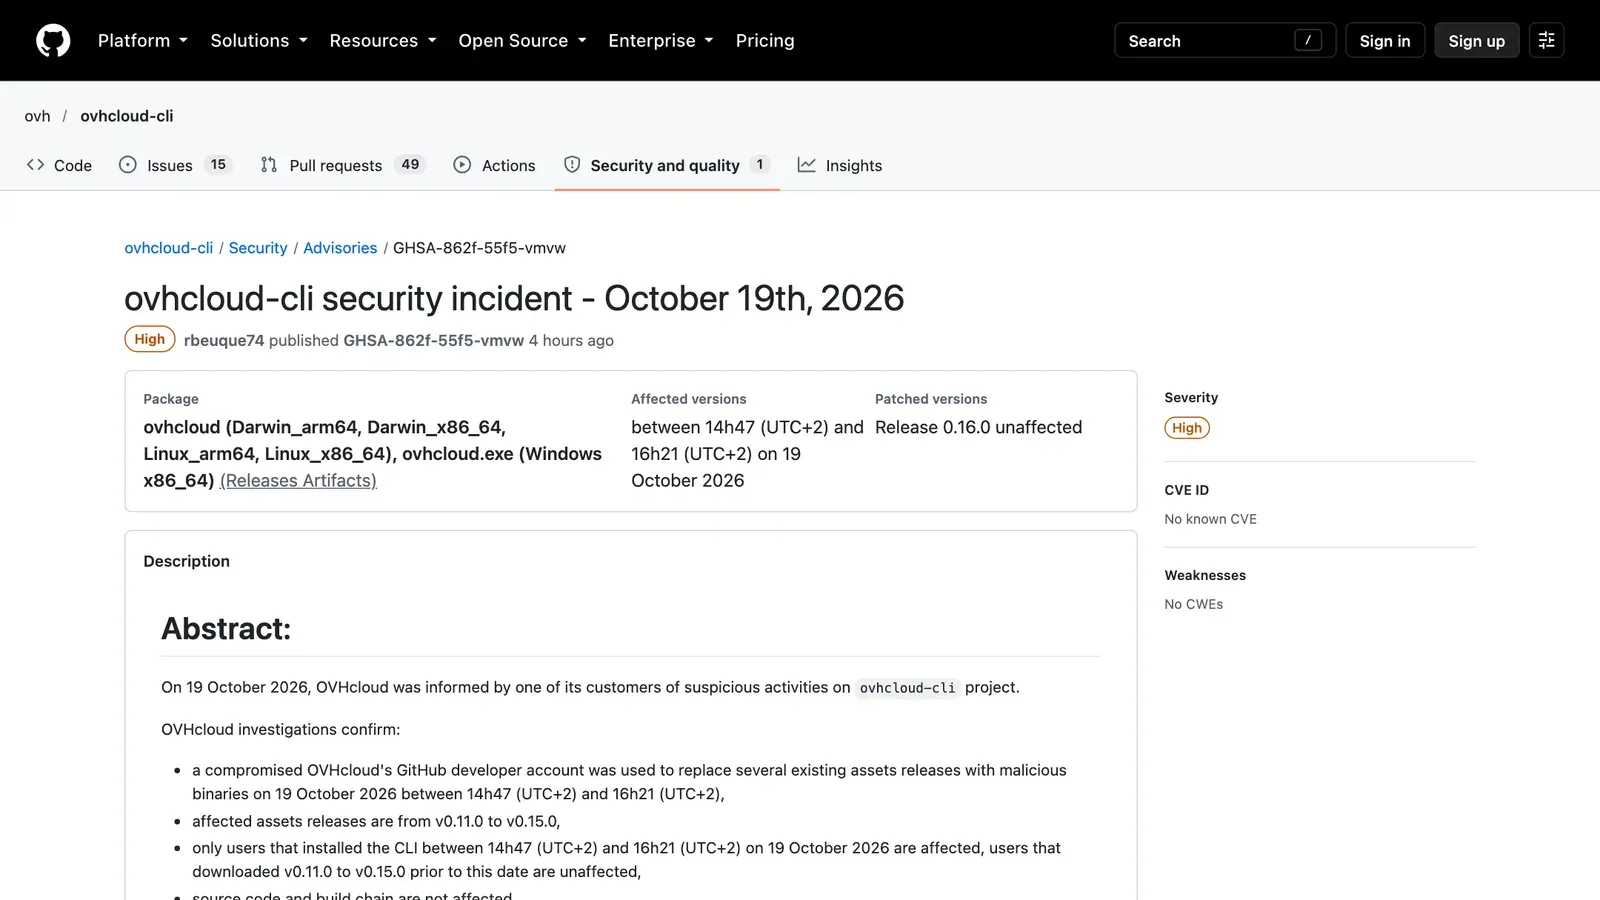Open appearance settings icon in header

tap(1546, 41)
